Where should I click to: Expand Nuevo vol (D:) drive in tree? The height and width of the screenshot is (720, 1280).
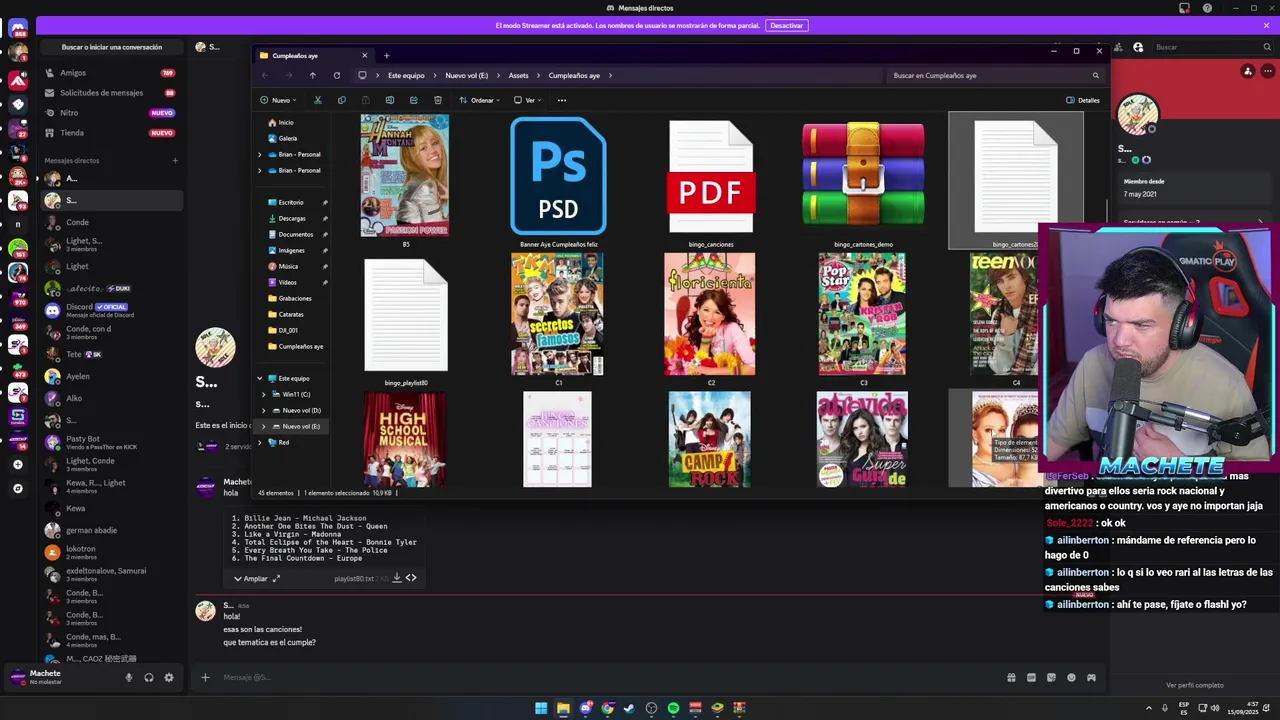(x=264, y=410)
